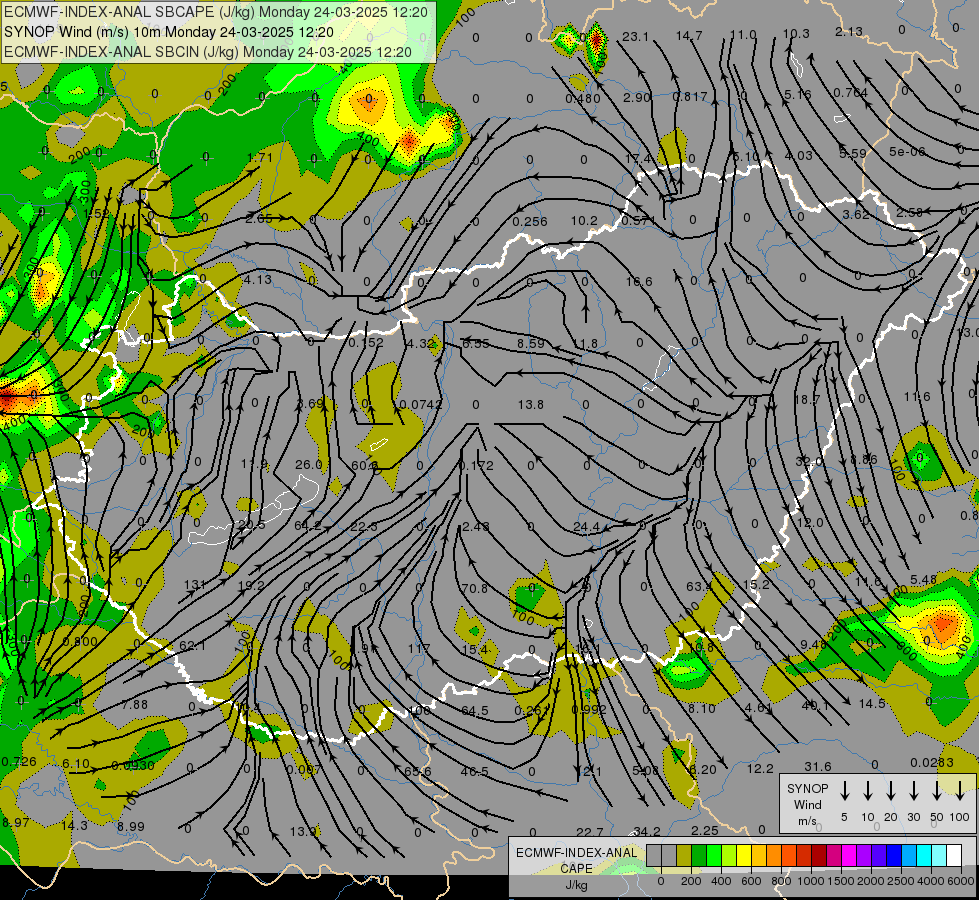Click the wind arrow above 100 in SYNOP legend
The height and width of the screenshot is (900, 979).
point(960,791)
